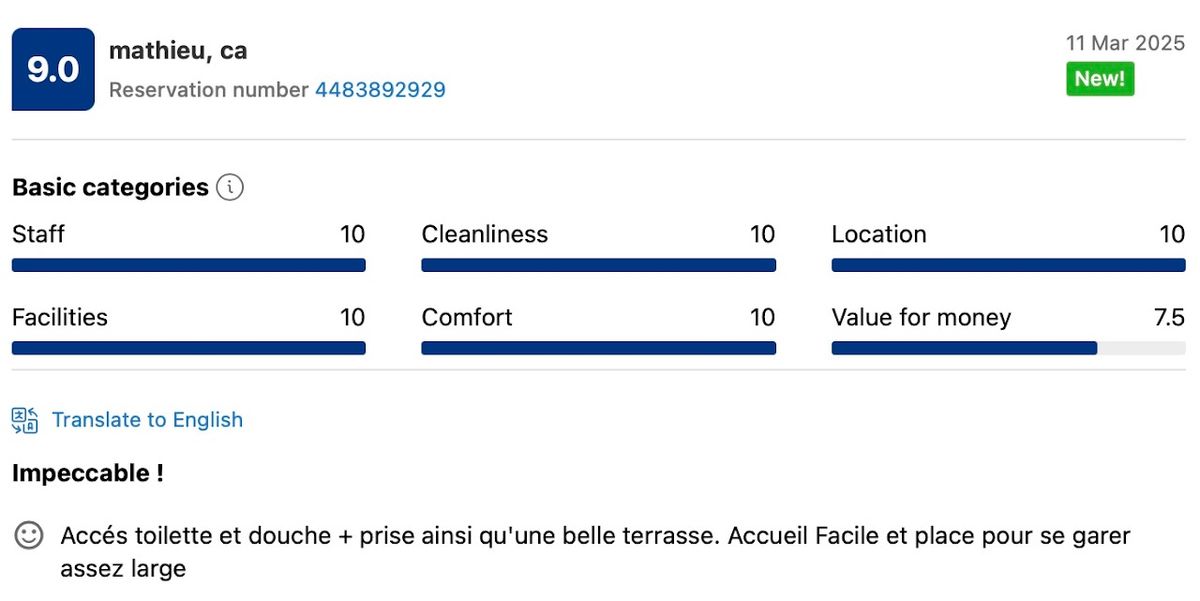Select the review date 11 Mar 2025
1200x601 pixels.
point(1126,43)
